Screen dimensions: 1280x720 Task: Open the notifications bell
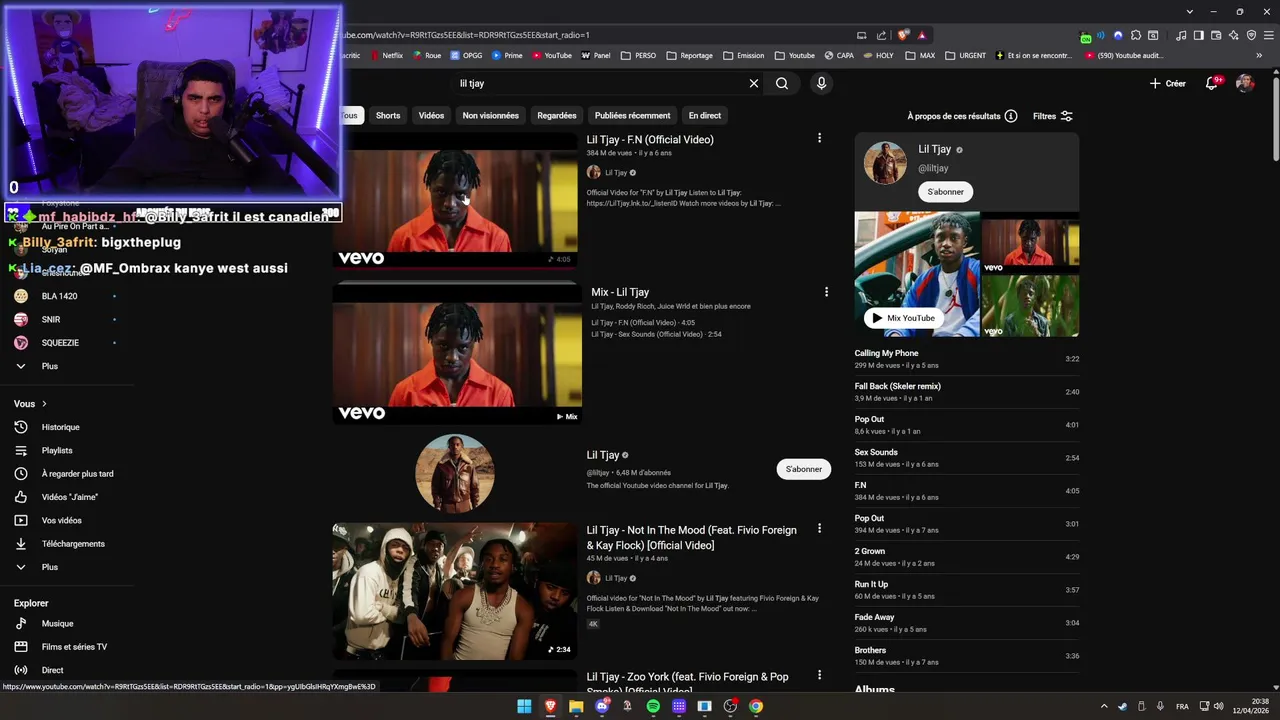pos(1212,83)
